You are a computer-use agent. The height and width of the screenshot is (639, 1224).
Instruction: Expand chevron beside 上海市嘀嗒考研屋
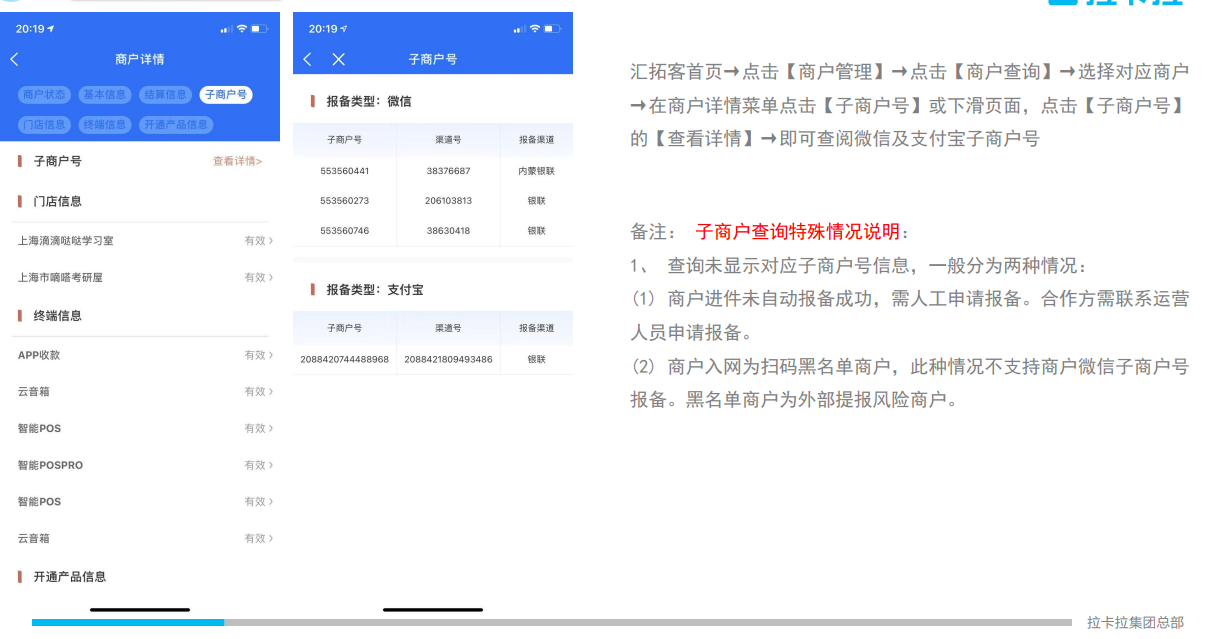click(270, 278)
